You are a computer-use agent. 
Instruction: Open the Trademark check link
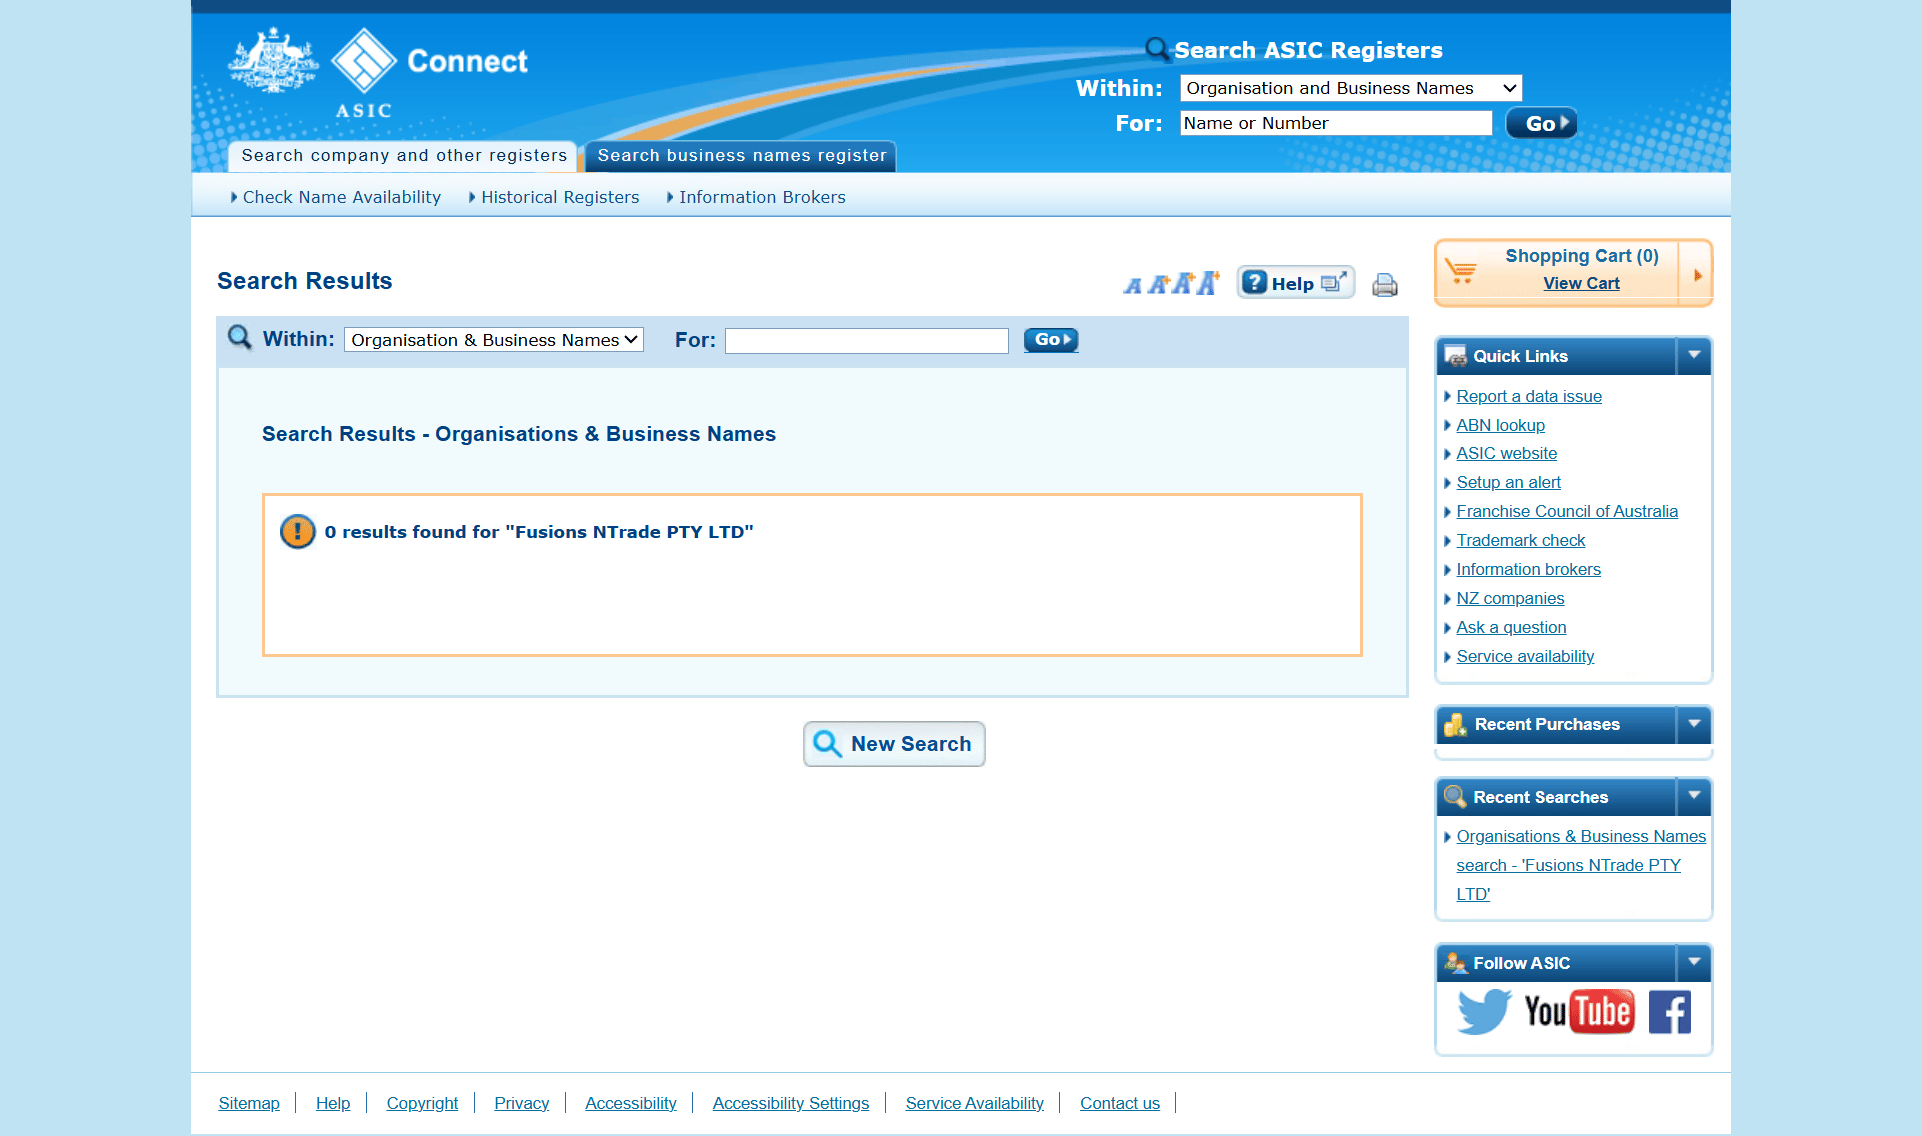[x=1520, y=540]
